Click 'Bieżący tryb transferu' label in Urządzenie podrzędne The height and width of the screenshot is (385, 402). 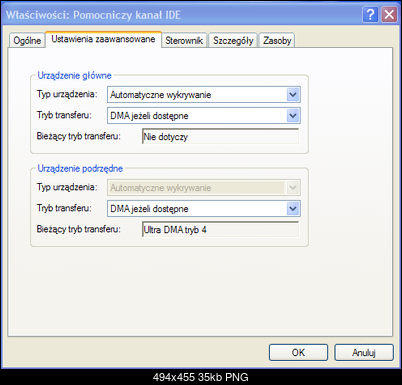[x=79, y=229]
